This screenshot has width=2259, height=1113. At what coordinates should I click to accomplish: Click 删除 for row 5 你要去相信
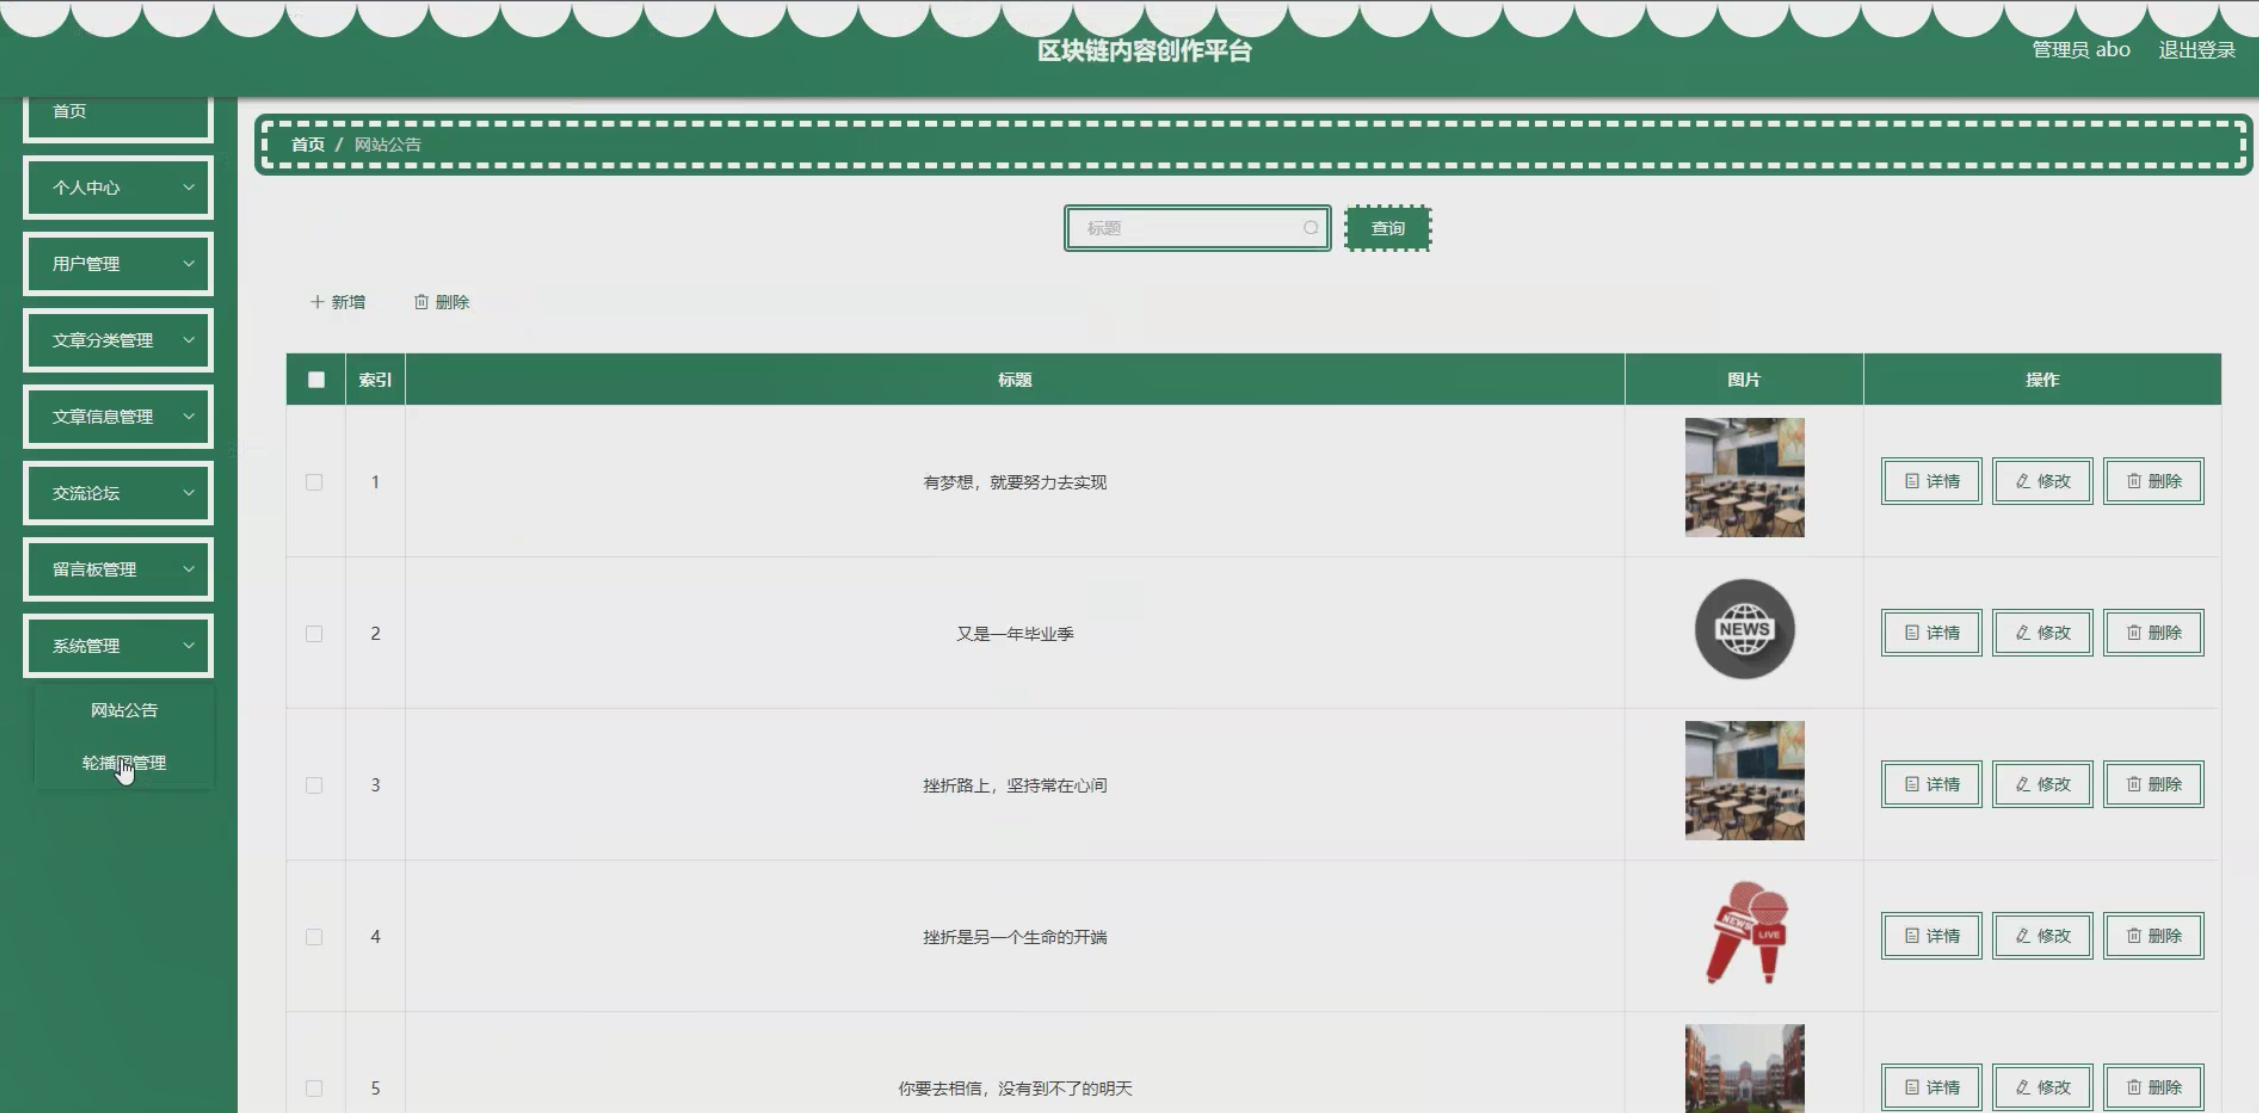coord(2153,1087)
